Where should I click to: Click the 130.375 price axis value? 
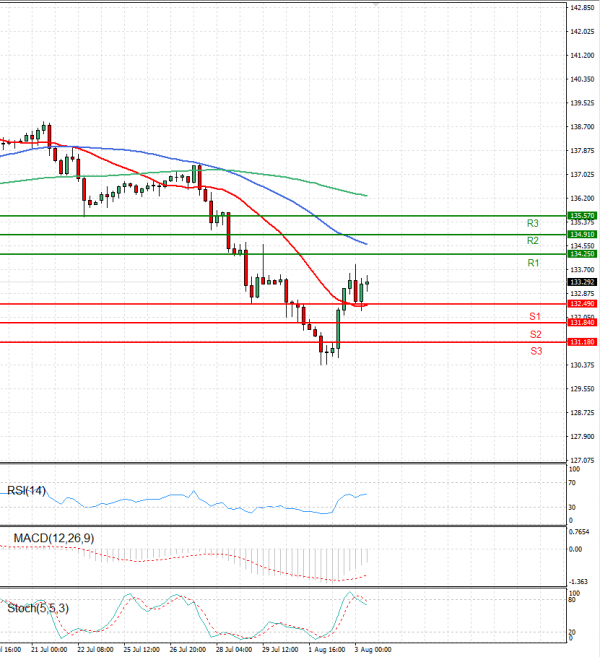(582, 365)
